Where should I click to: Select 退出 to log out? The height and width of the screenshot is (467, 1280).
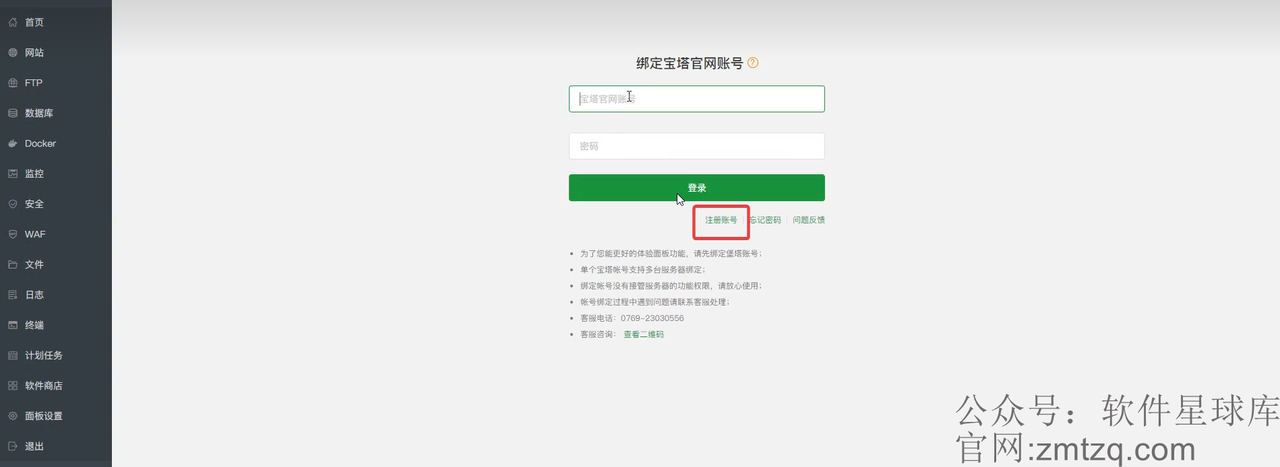(x=34, y=446)
